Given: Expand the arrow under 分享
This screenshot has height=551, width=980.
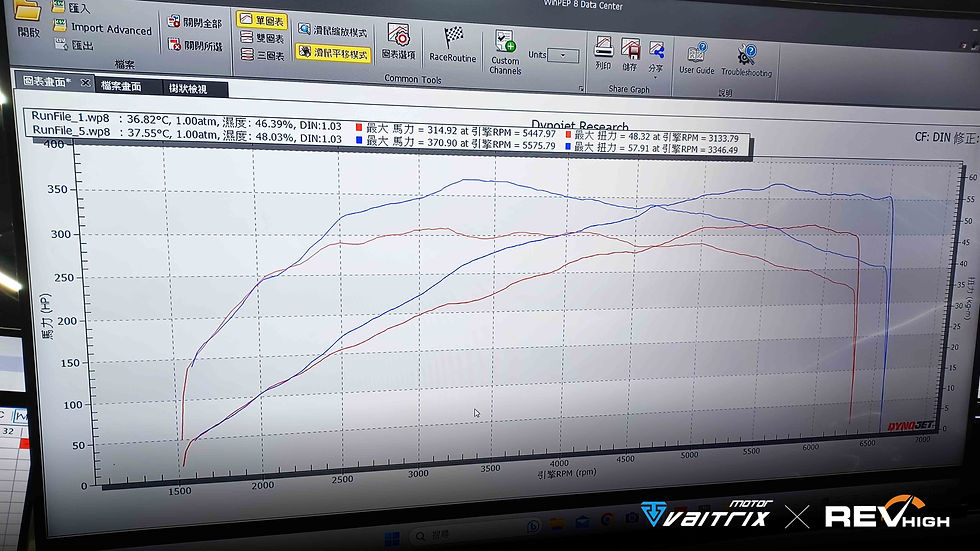Looking at the screenshot, I should 655,77.
